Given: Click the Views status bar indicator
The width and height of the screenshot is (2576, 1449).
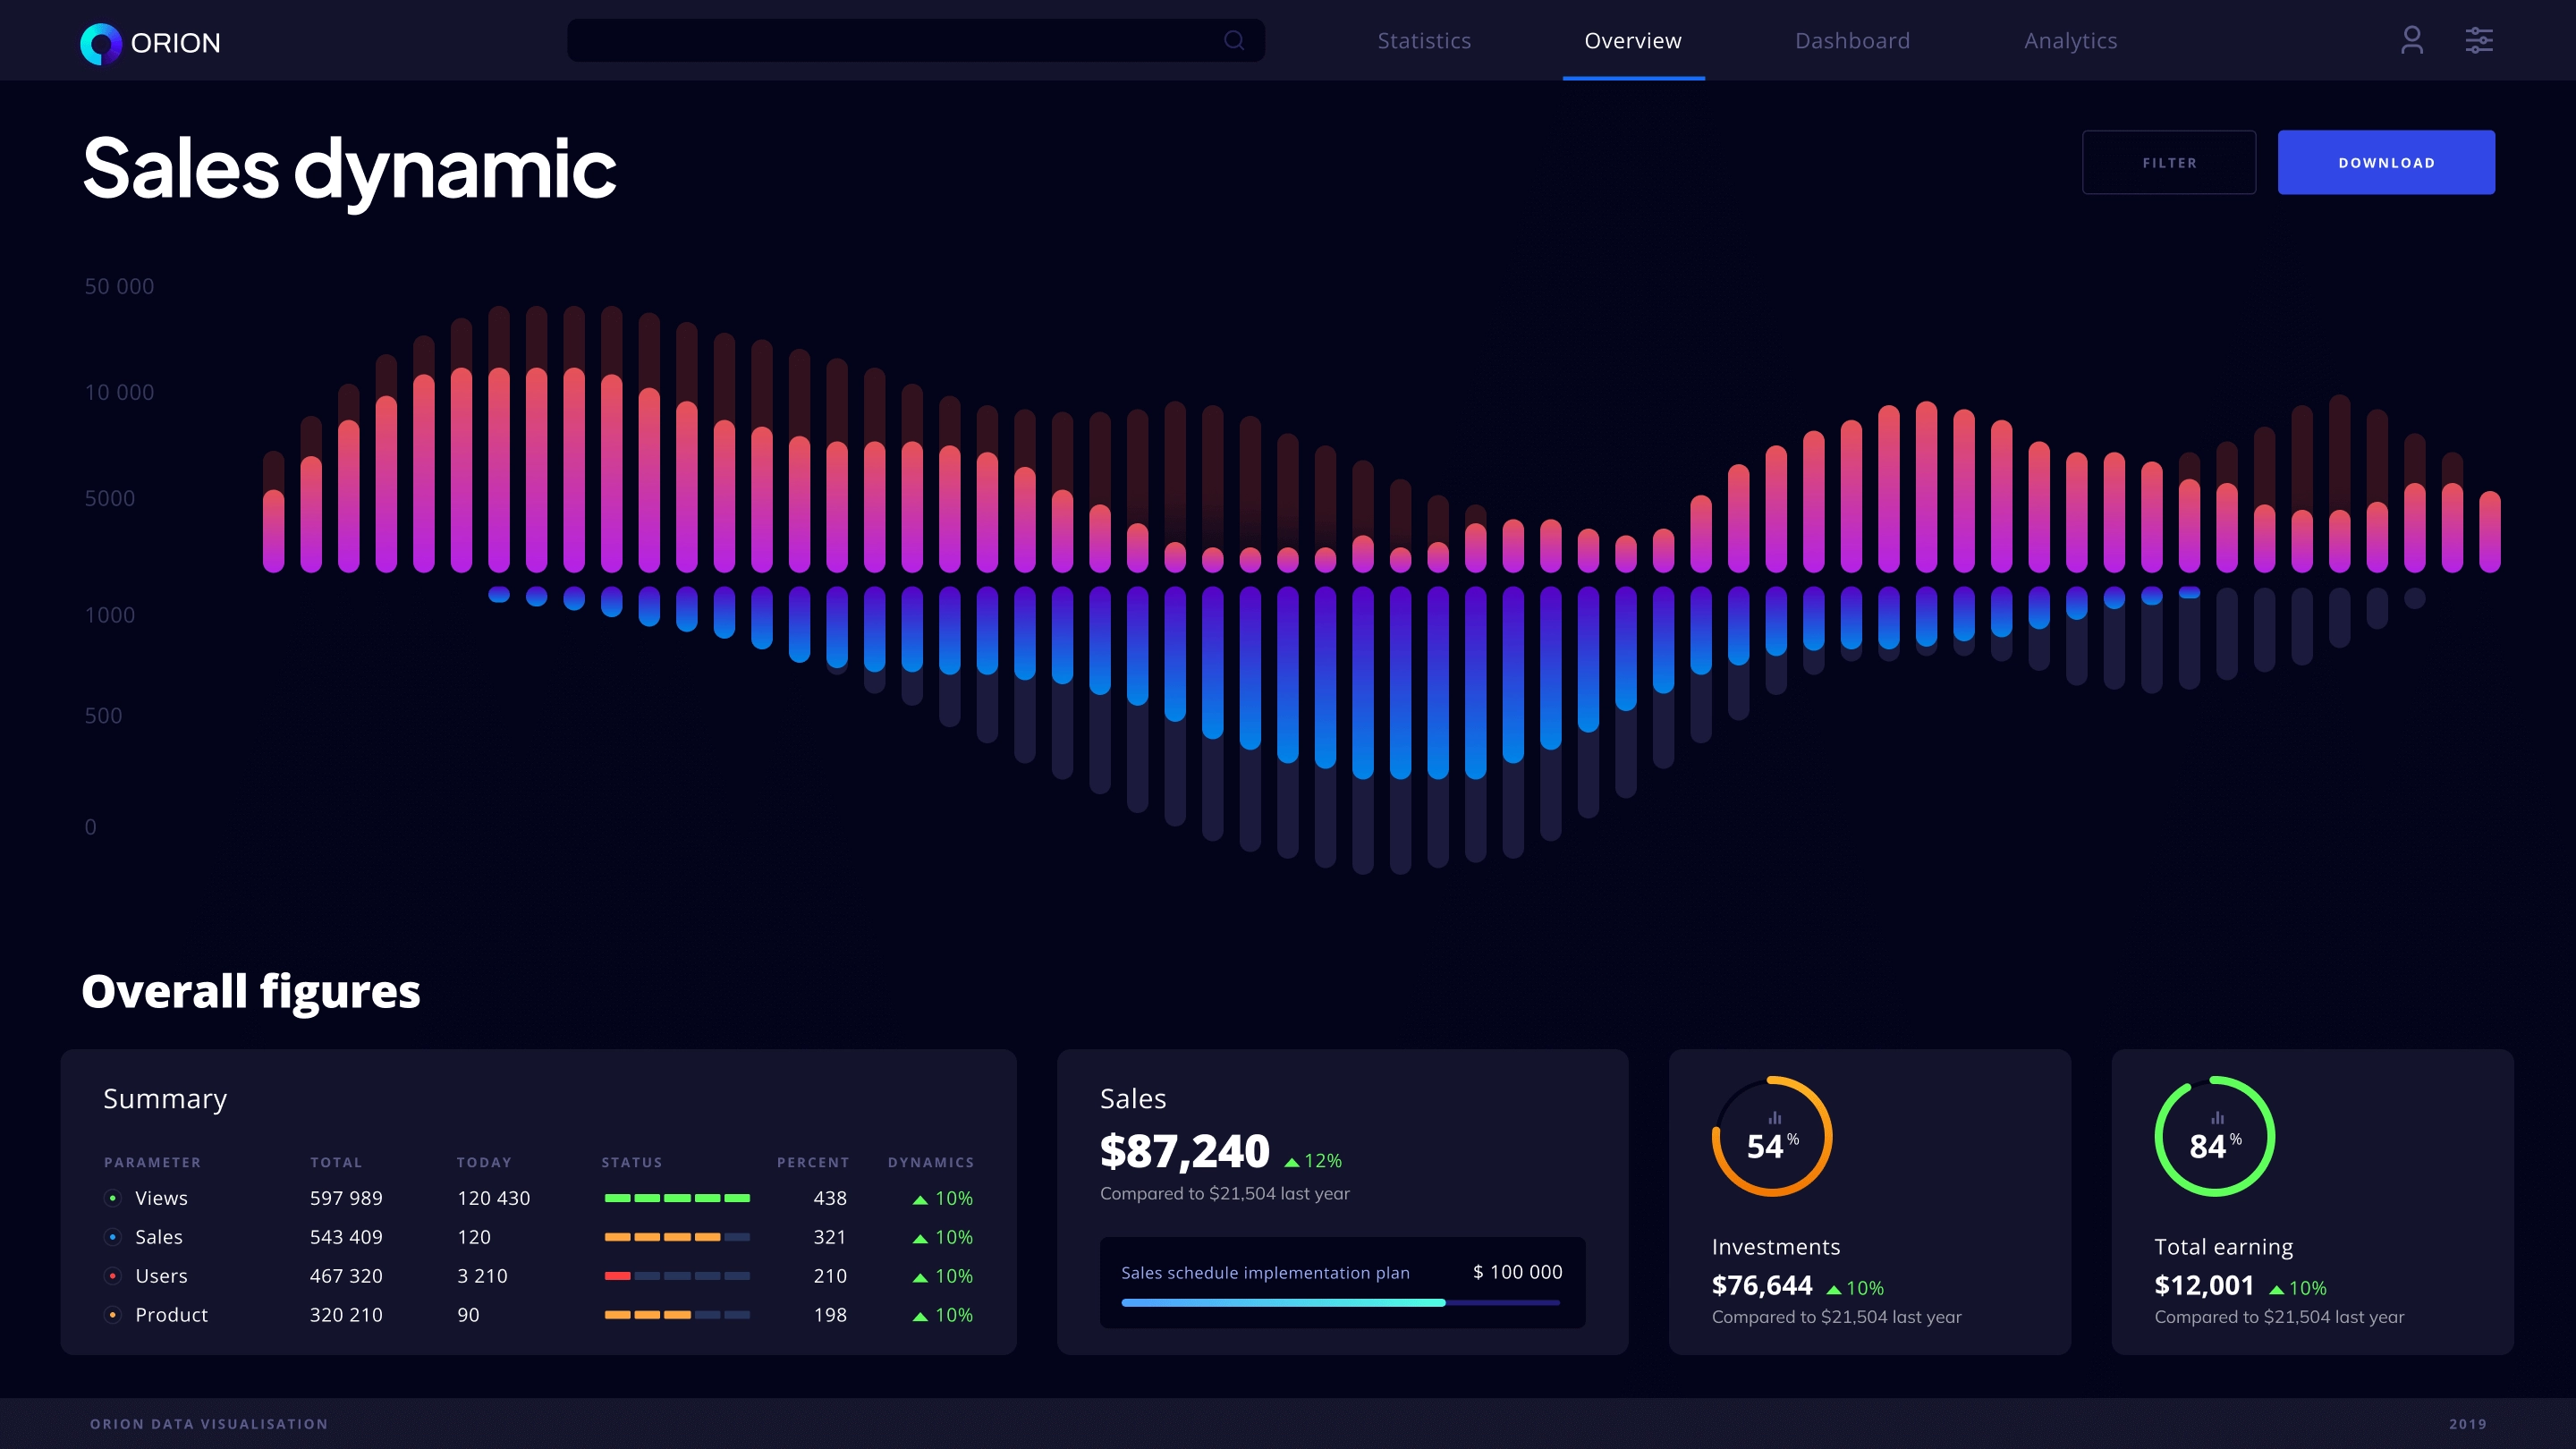Looking at the screenshot, I should pos(677,1198).
